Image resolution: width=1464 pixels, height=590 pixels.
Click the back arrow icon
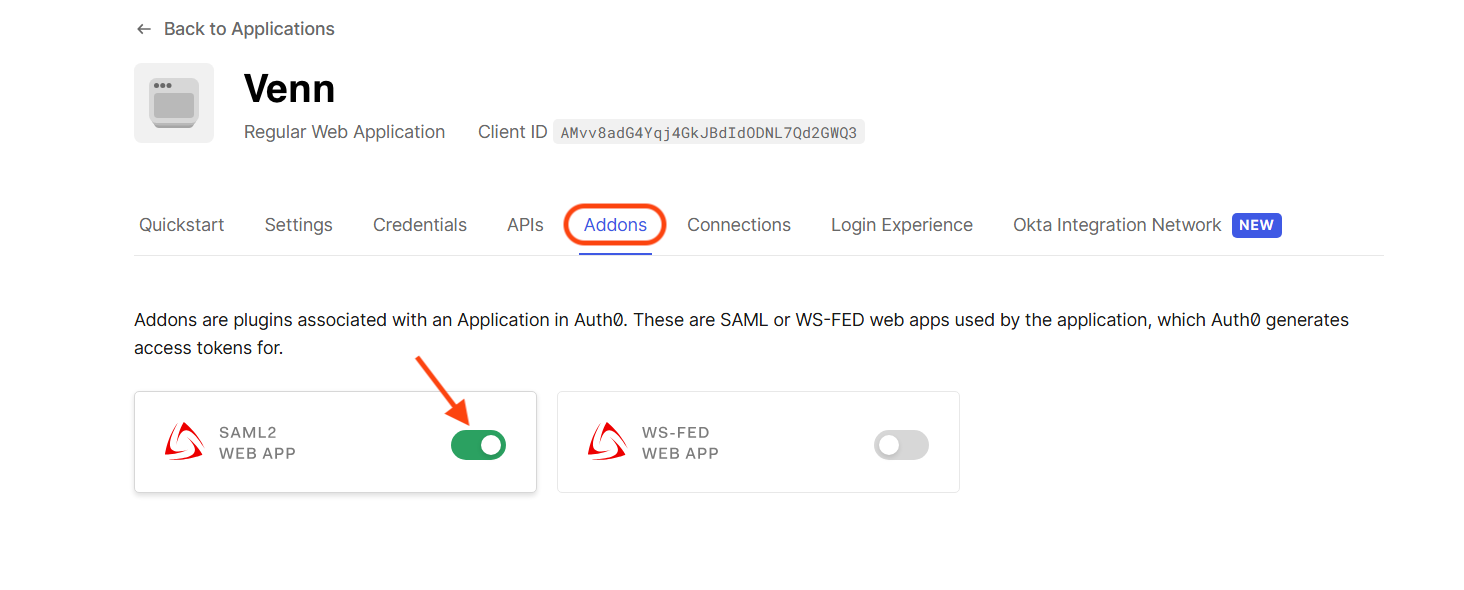143,29
